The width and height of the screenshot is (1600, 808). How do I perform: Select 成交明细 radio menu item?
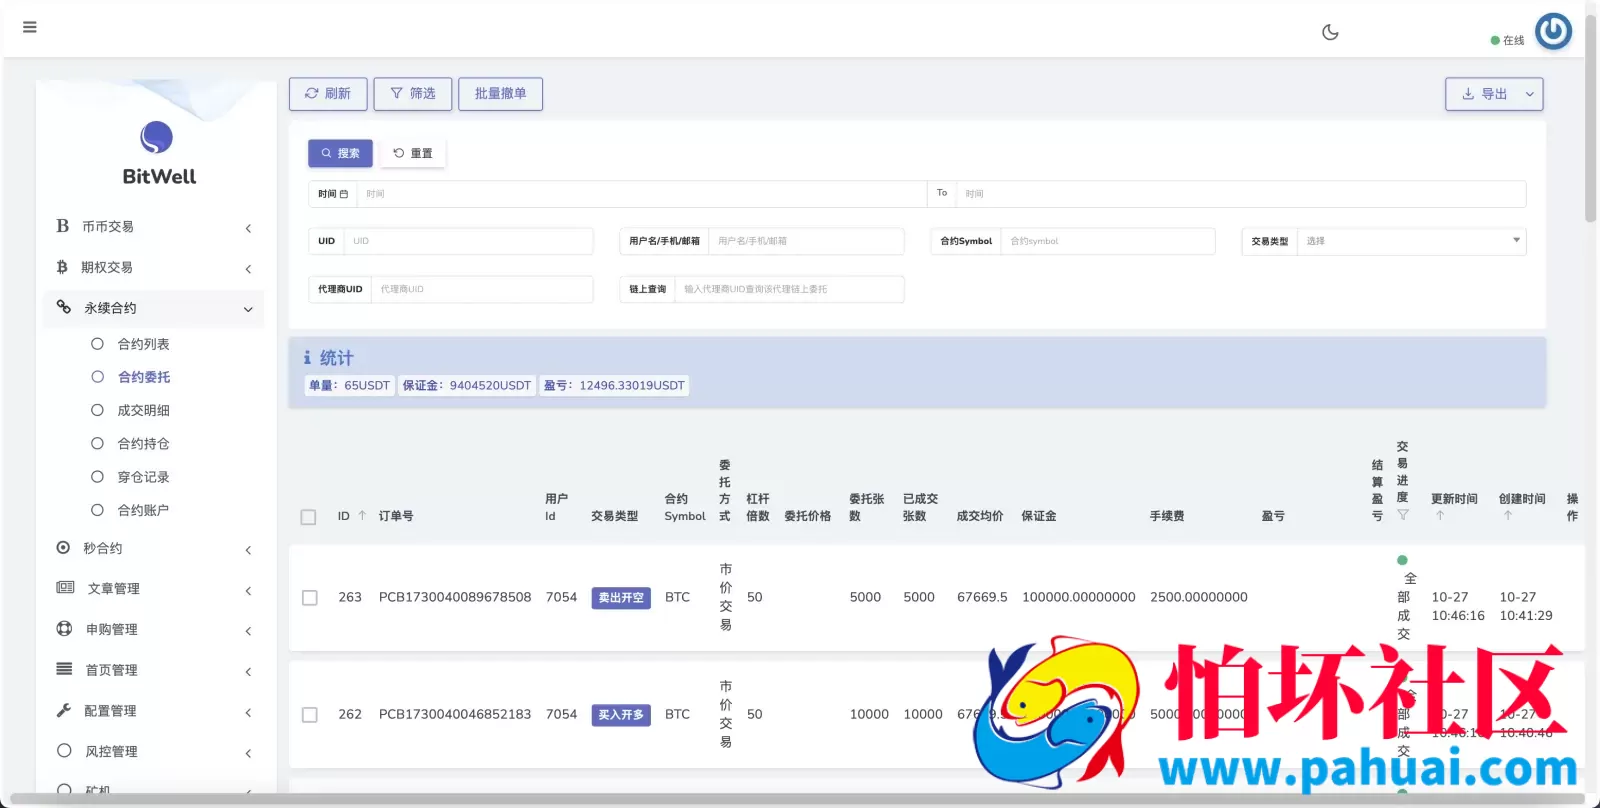point(97,410)
